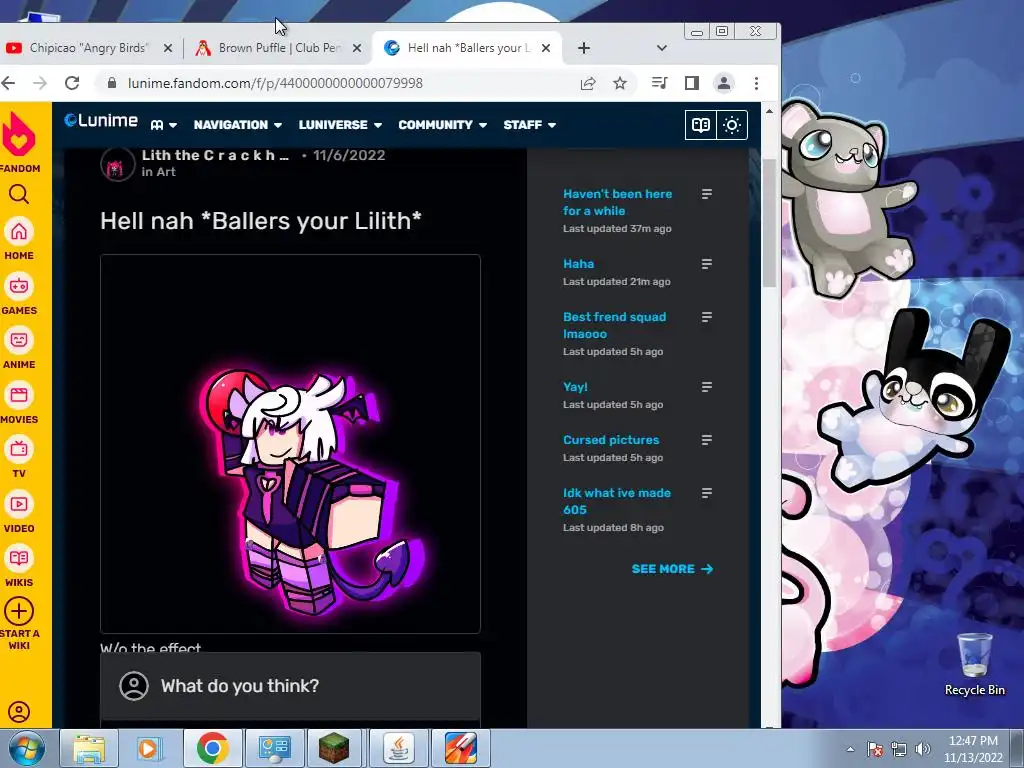The height and width of the screenshot is (768, 1024).
Task: Open Java app on taskbar
Action: 399,748
